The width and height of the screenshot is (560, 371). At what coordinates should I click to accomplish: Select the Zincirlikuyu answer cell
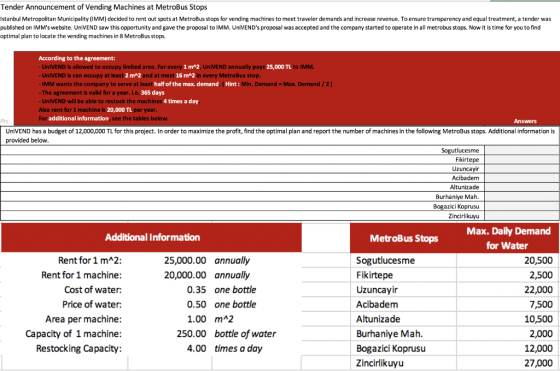pyautogui.click(x=522, y=216)
